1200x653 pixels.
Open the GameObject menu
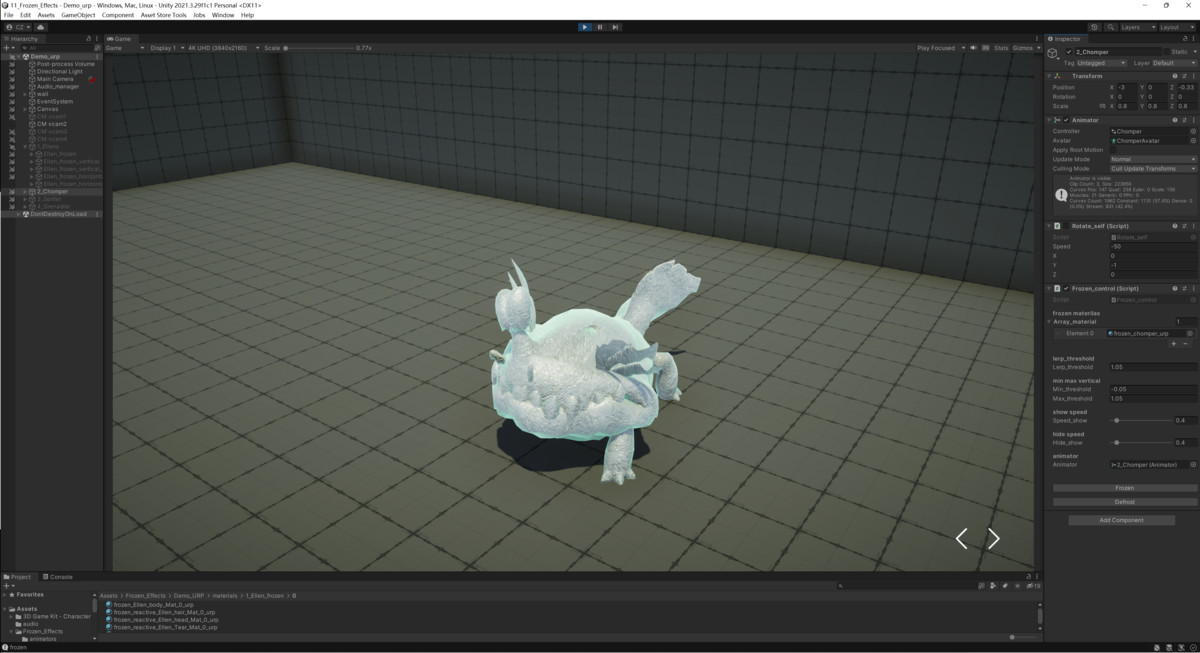78,15
